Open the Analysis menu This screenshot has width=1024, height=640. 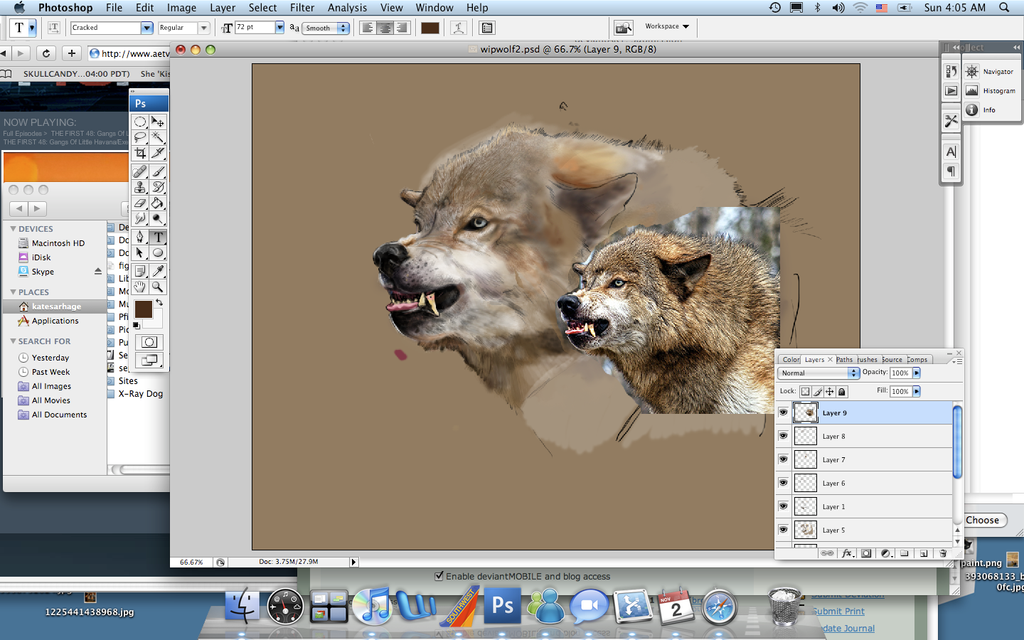click(347, 8)
